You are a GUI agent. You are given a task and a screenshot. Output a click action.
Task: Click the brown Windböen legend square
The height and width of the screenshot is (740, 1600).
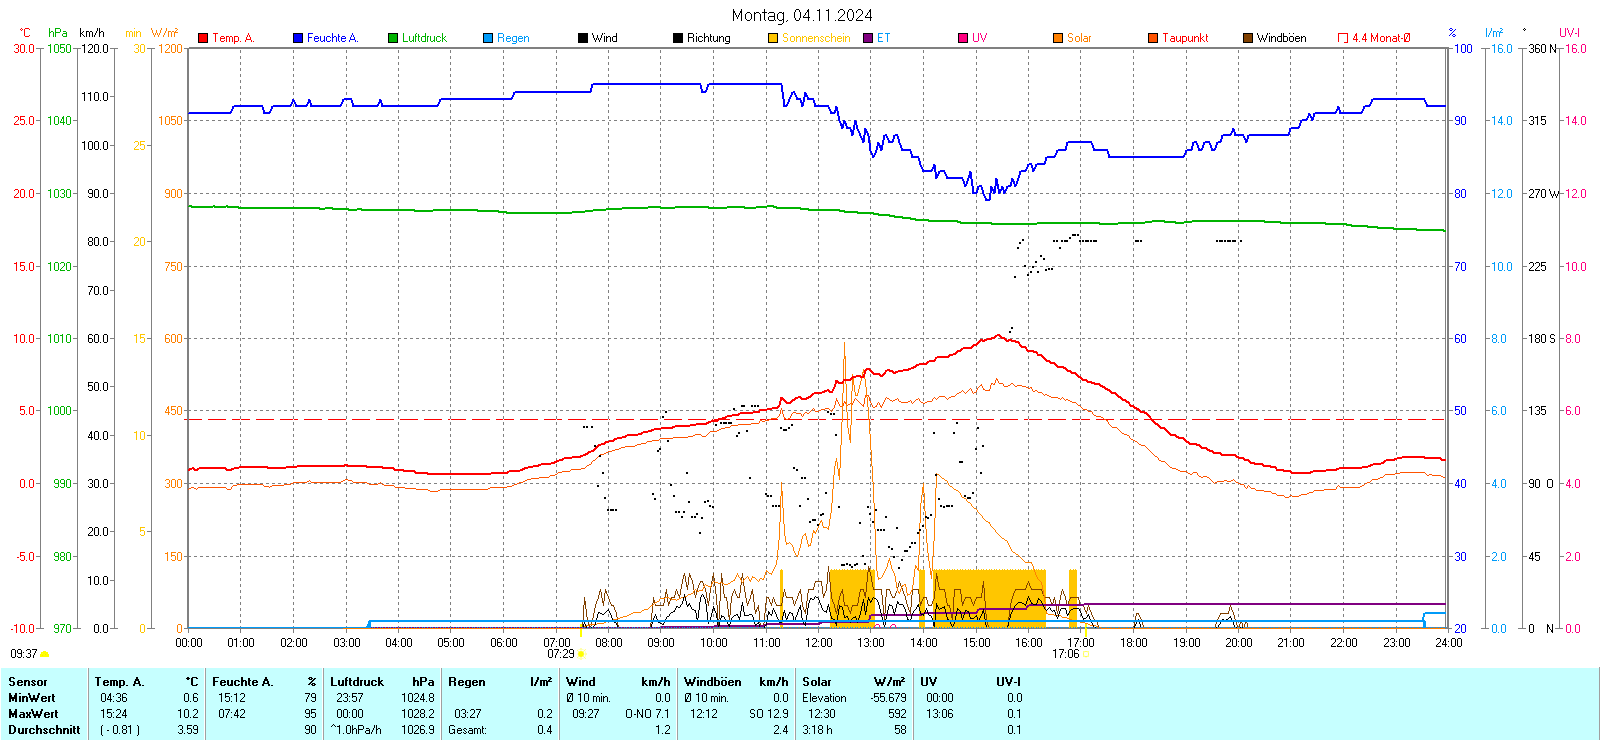1248,38
